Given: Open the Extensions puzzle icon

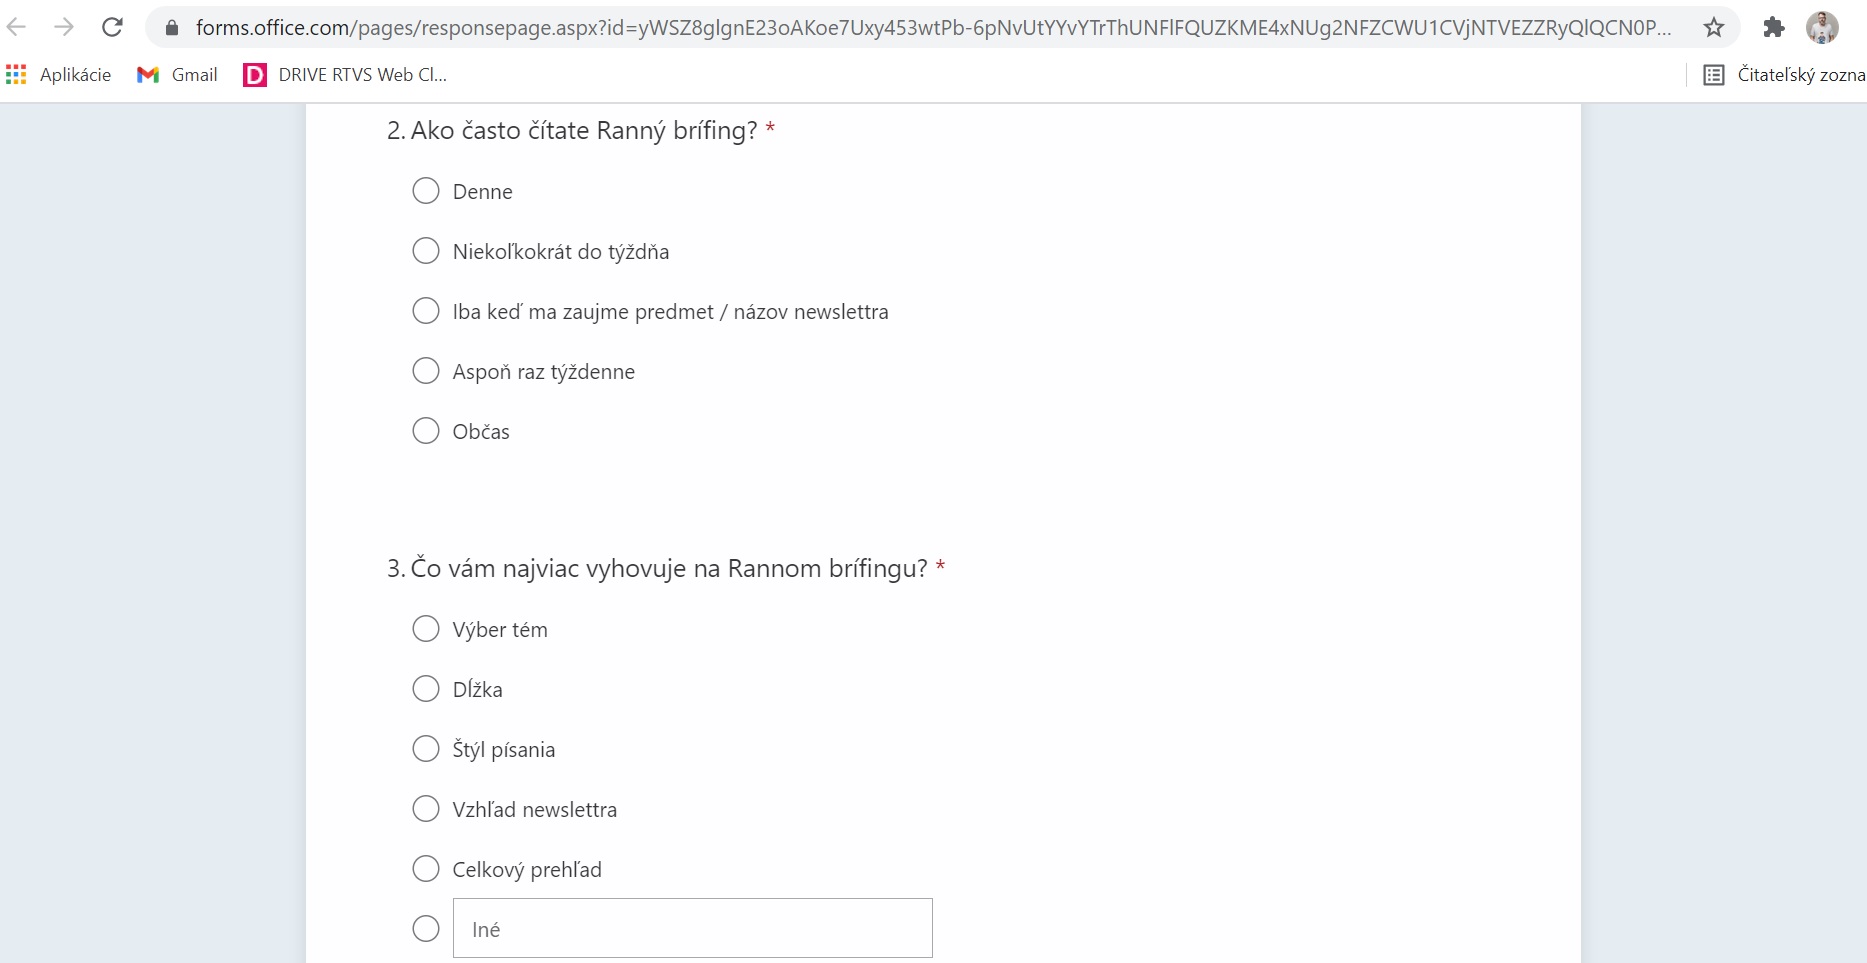Looking at the screenshot, I should [x=1774, y=27].
